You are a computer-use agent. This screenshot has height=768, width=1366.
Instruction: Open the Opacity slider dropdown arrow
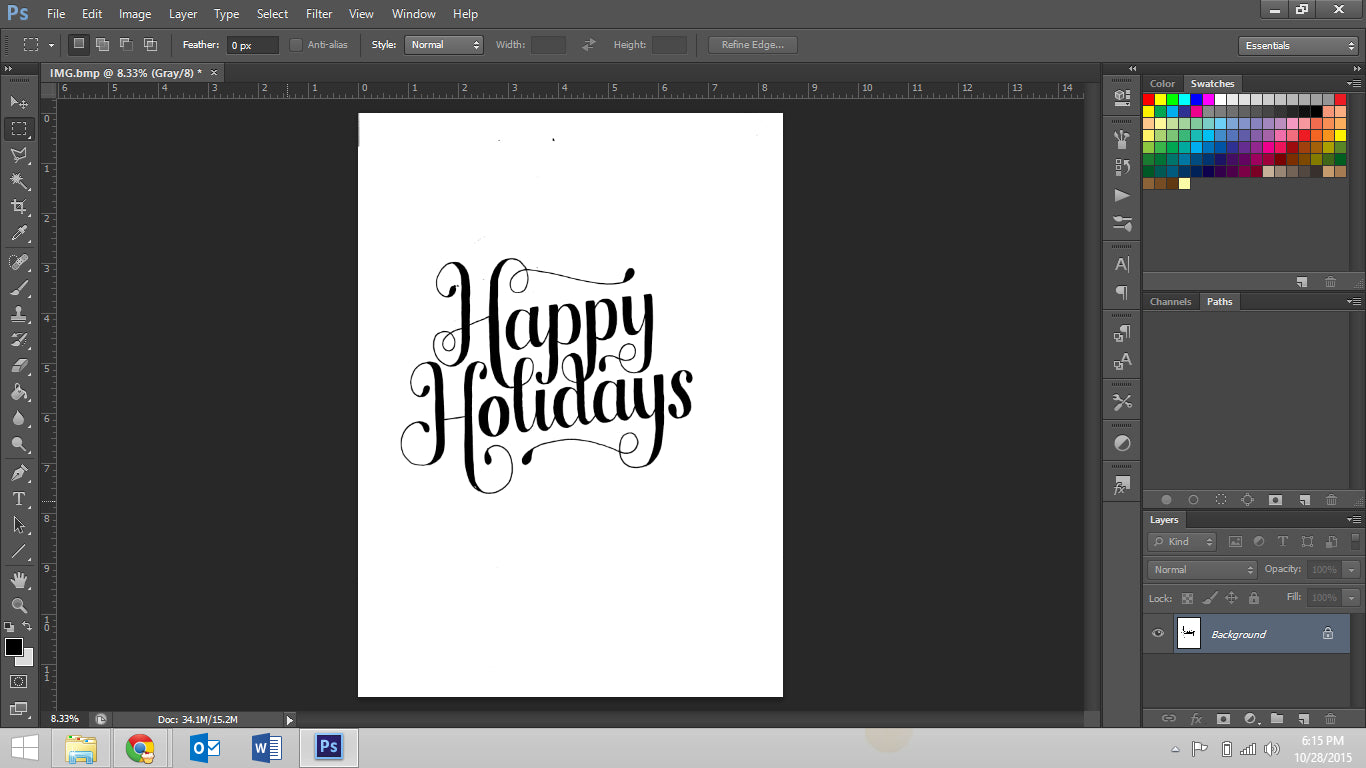[1352, 569]
